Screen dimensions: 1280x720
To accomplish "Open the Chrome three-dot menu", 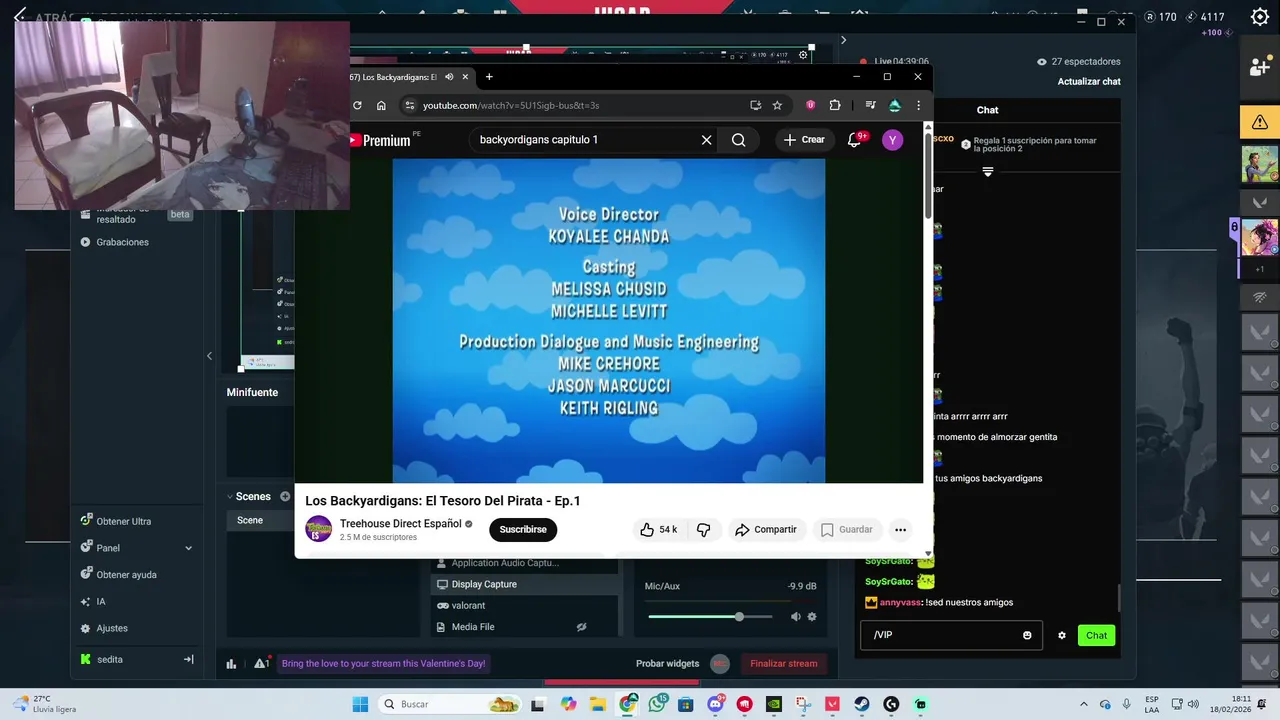I will [918, 105].
